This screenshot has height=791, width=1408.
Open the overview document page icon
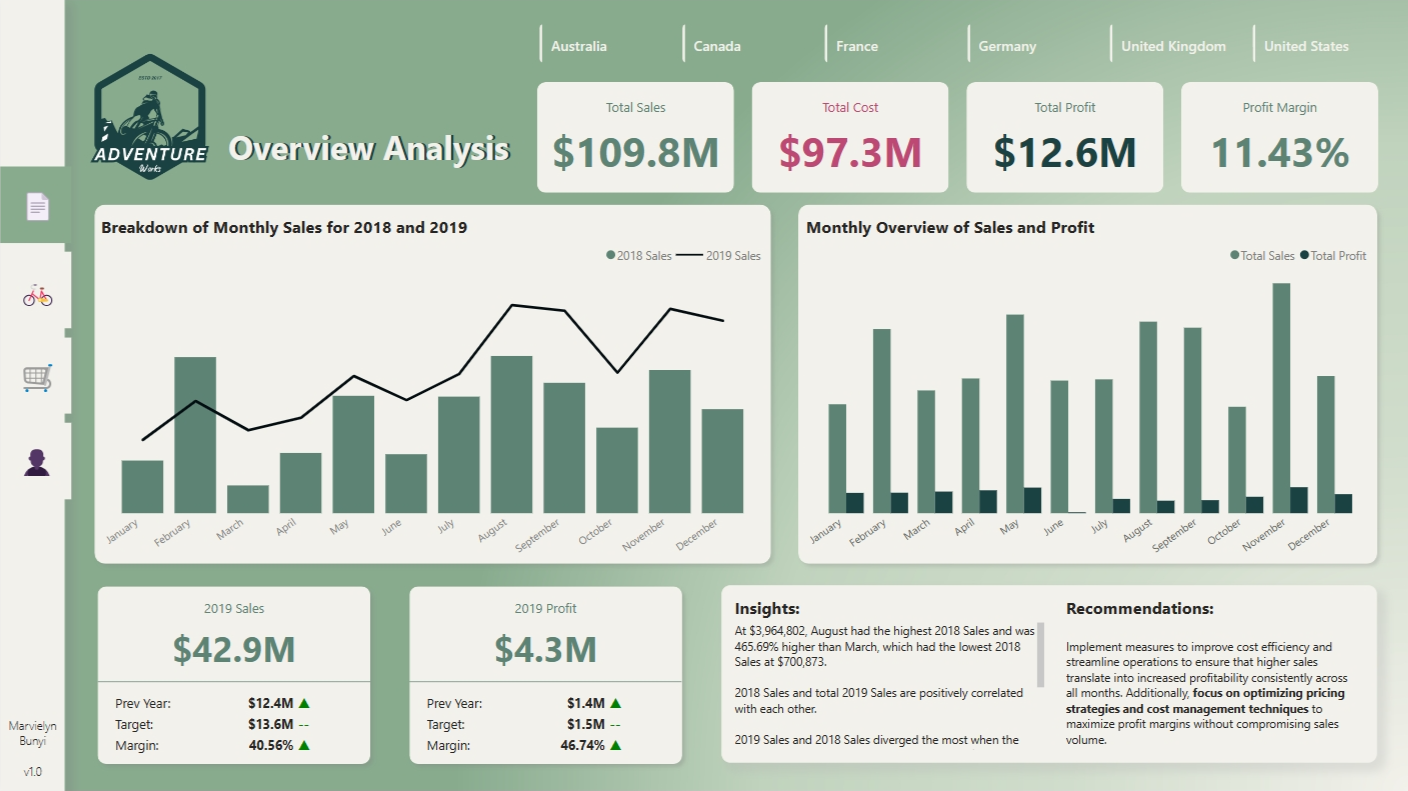[37, 207]
